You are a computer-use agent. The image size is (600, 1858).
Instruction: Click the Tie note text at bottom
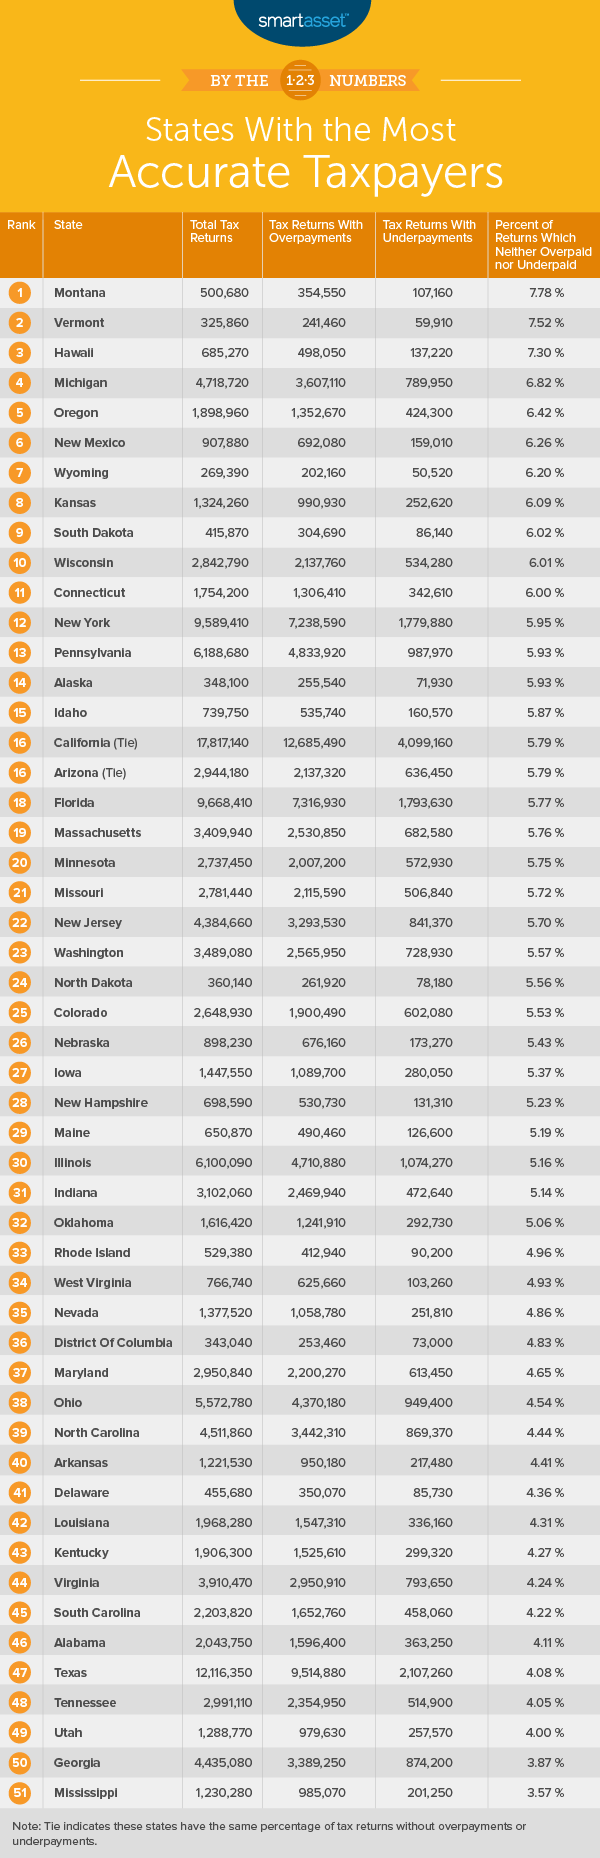(270, 1833)
